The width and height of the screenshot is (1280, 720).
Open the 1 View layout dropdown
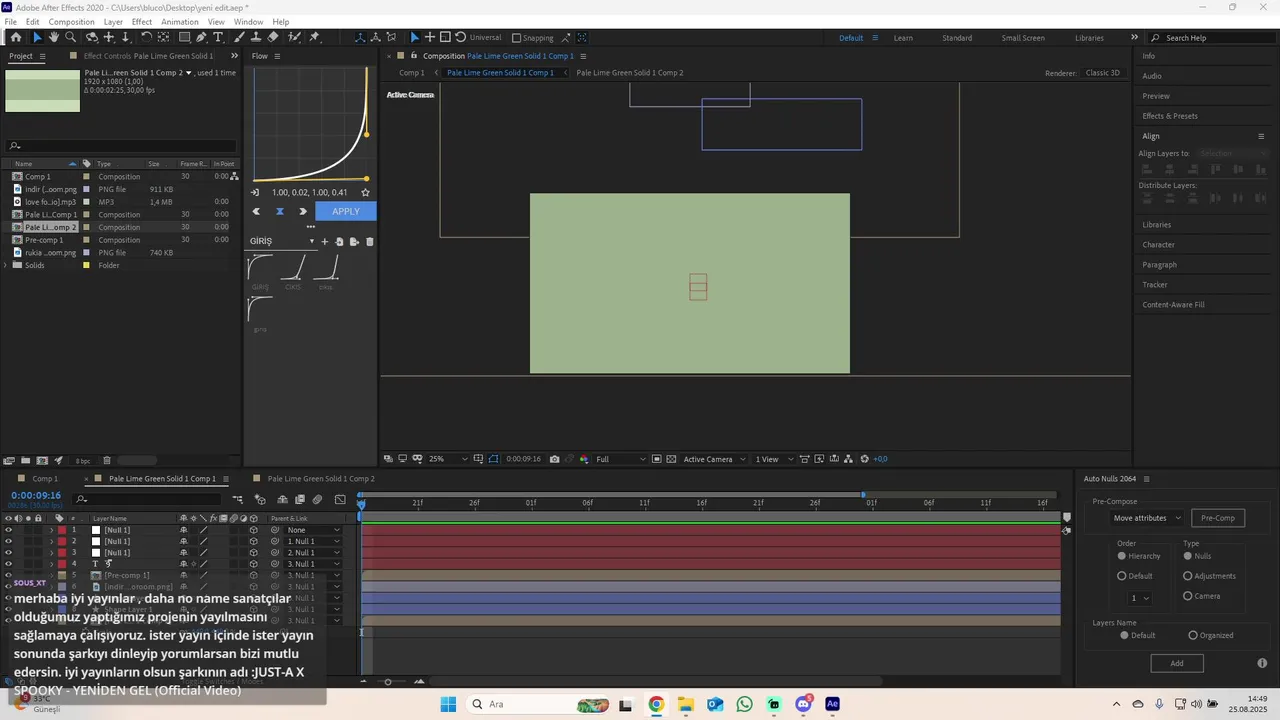pyautogui.click(x=775, y=459)
